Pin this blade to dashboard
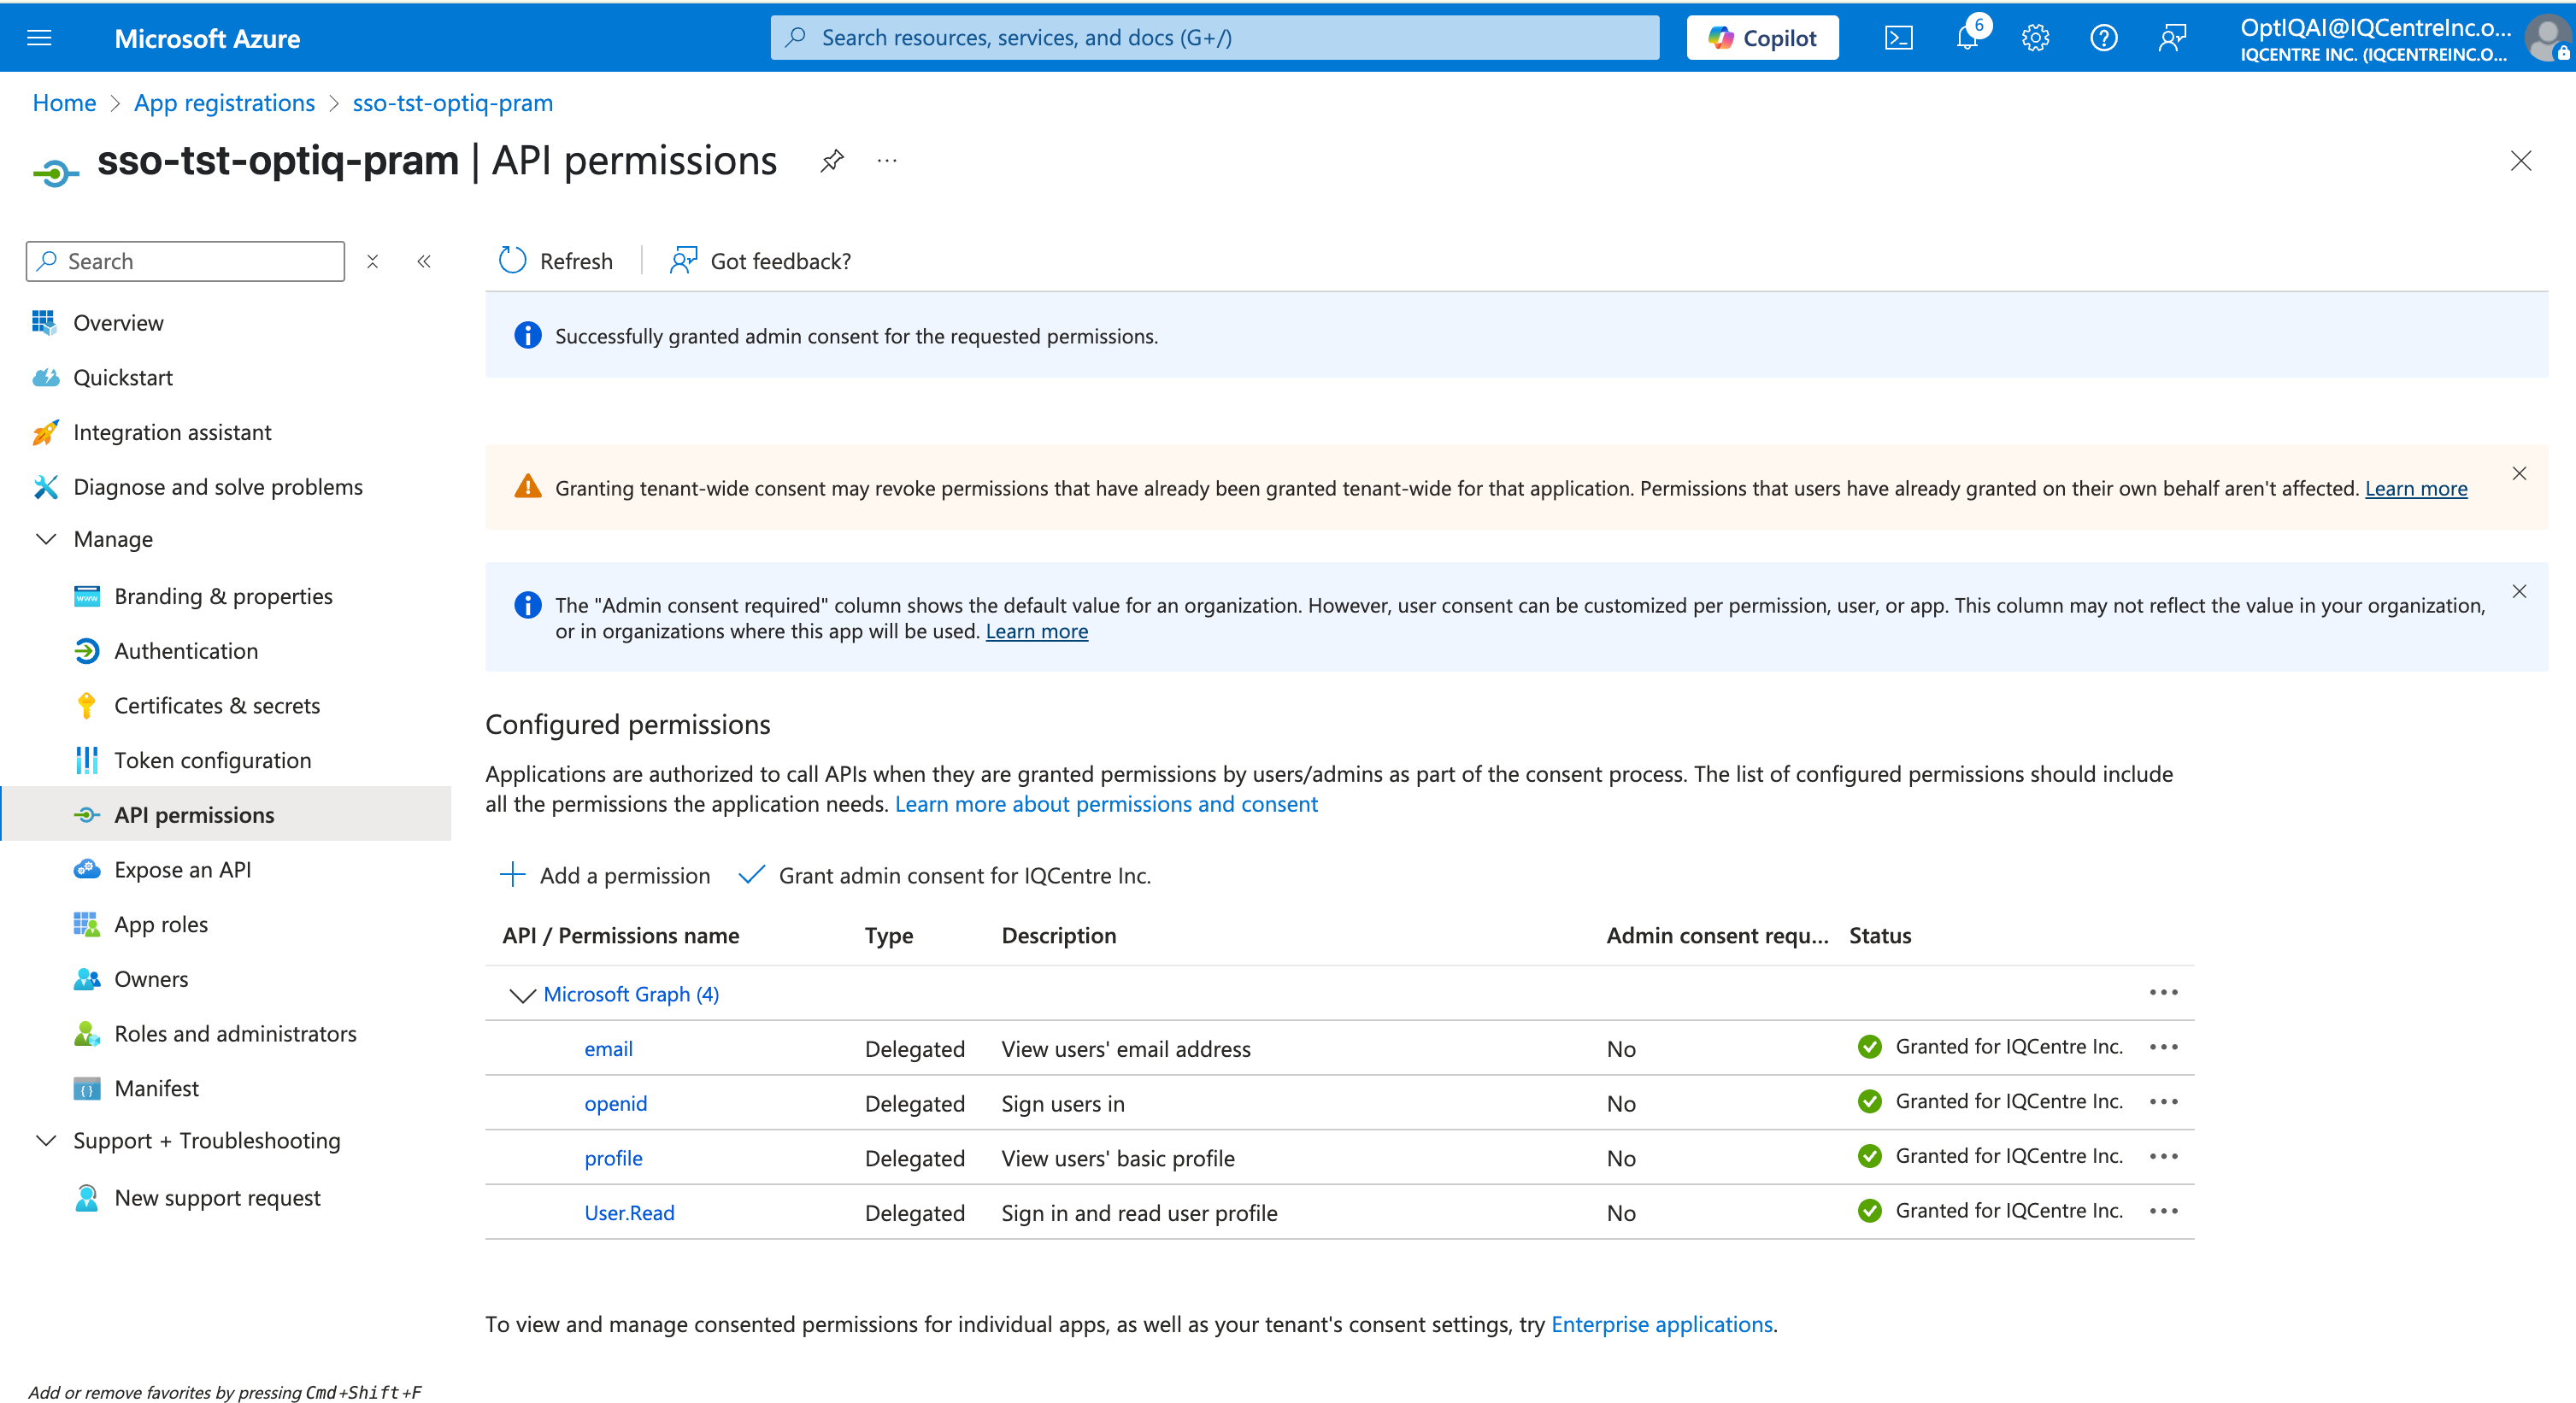 [x=832, y=160]
